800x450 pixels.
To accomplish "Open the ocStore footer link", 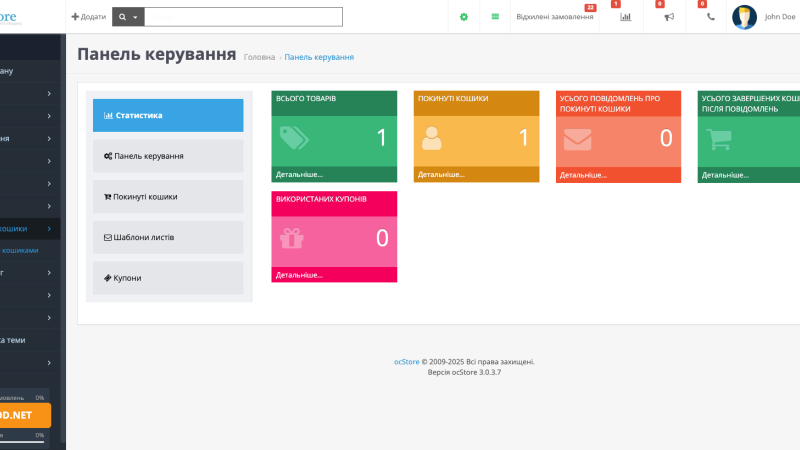I will (x=407, y=362).
